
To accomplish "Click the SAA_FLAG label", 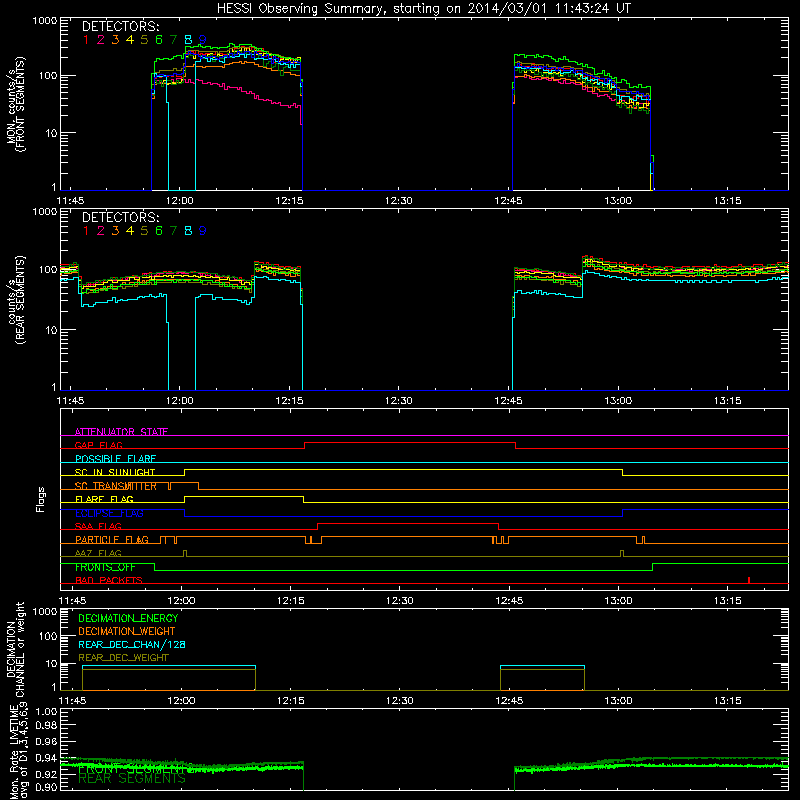I will 98,526.
